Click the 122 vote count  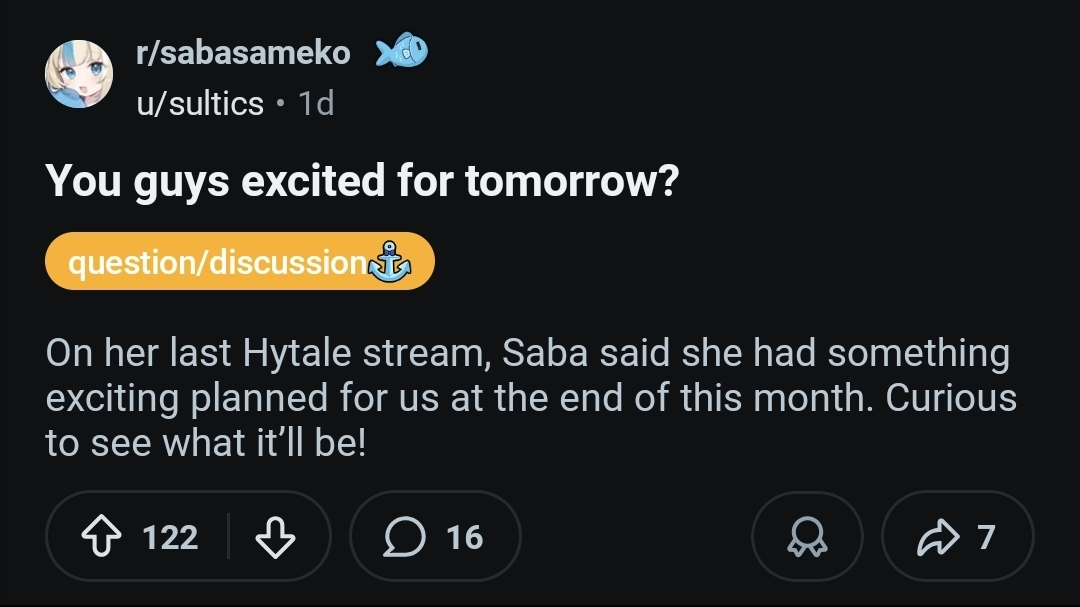tap(170, 538)
